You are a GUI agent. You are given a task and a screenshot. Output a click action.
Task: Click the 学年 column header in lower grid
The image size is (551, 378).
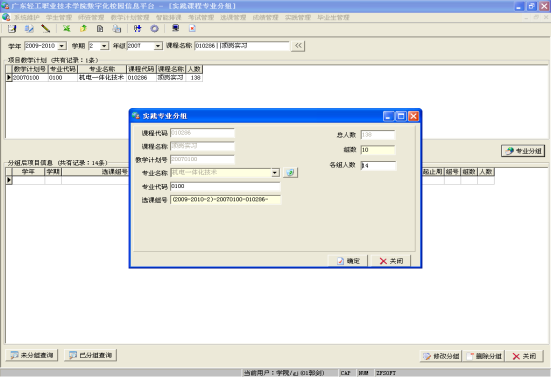pyautogui.click(x=28, y=171)
